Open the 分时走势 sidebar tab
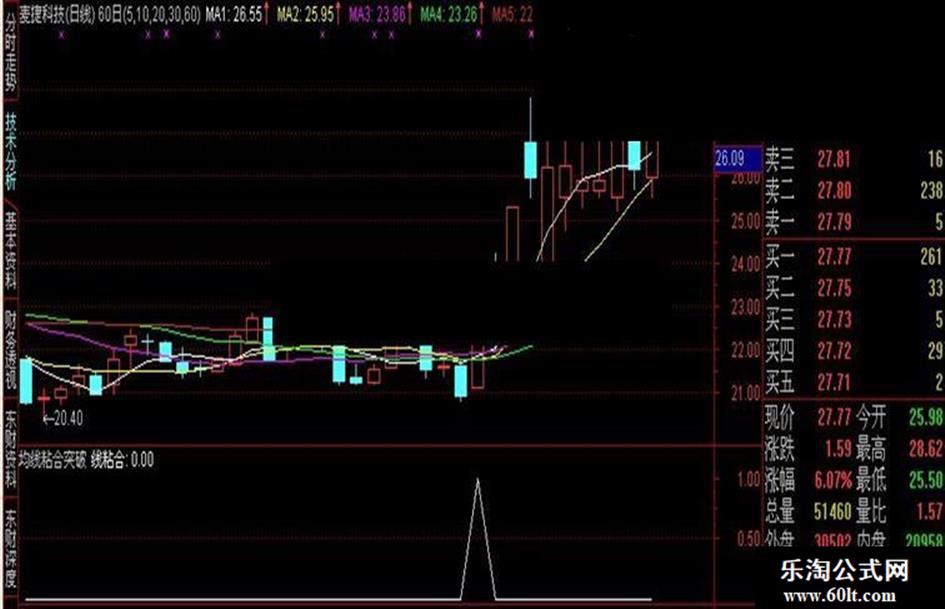 pos(10,51)
